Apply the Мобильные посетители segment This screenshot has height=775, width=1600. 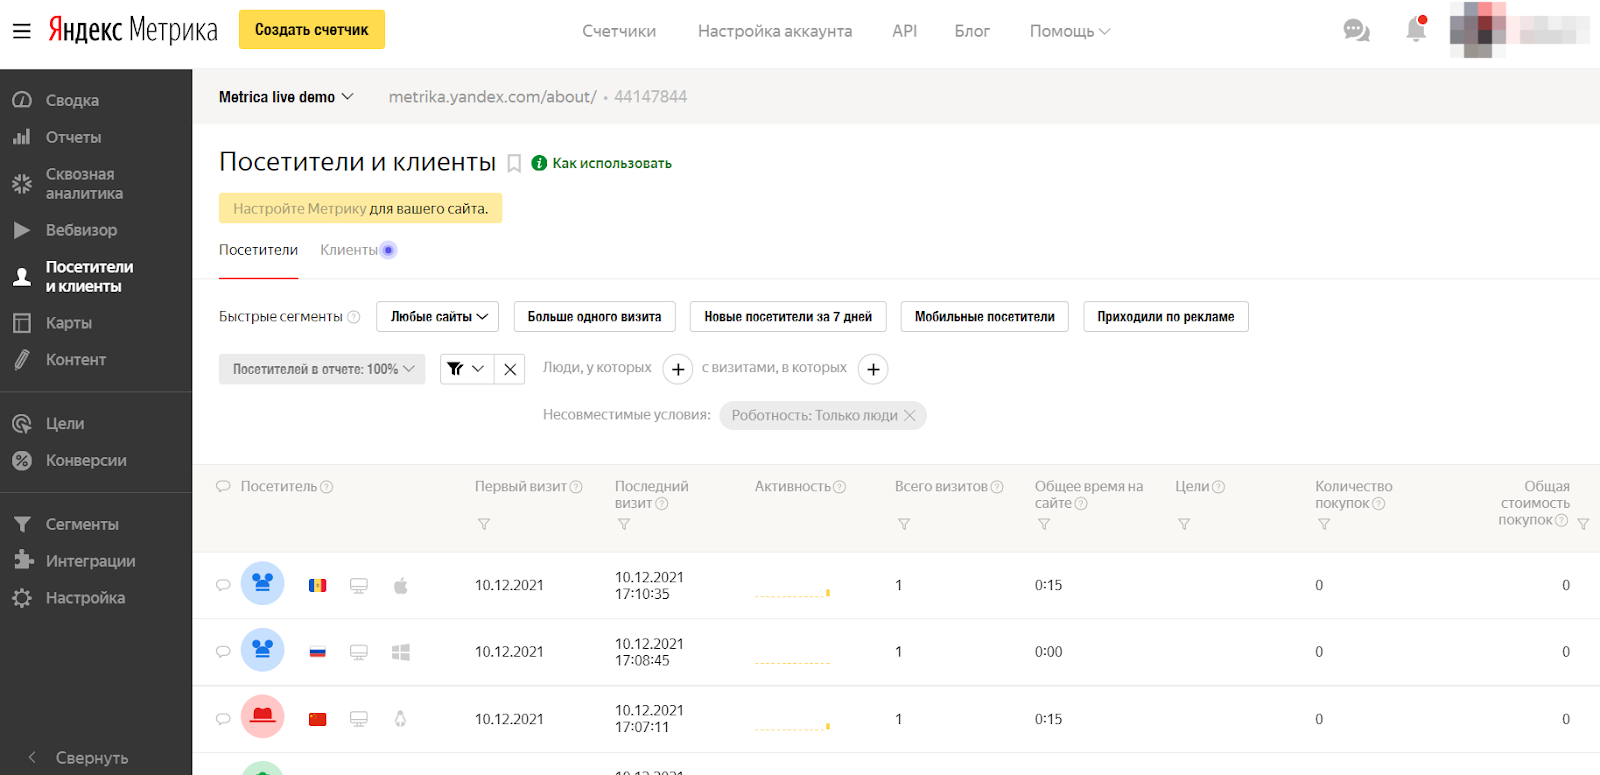coord(985,317)
